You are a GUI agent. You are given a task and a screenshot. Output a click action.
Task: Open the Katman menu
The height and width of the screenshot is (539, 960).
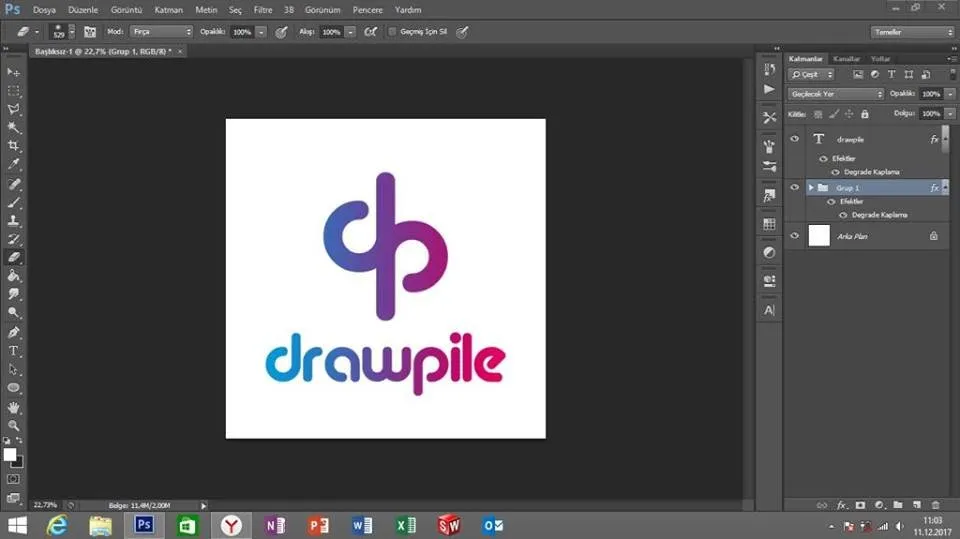point(168,10)
